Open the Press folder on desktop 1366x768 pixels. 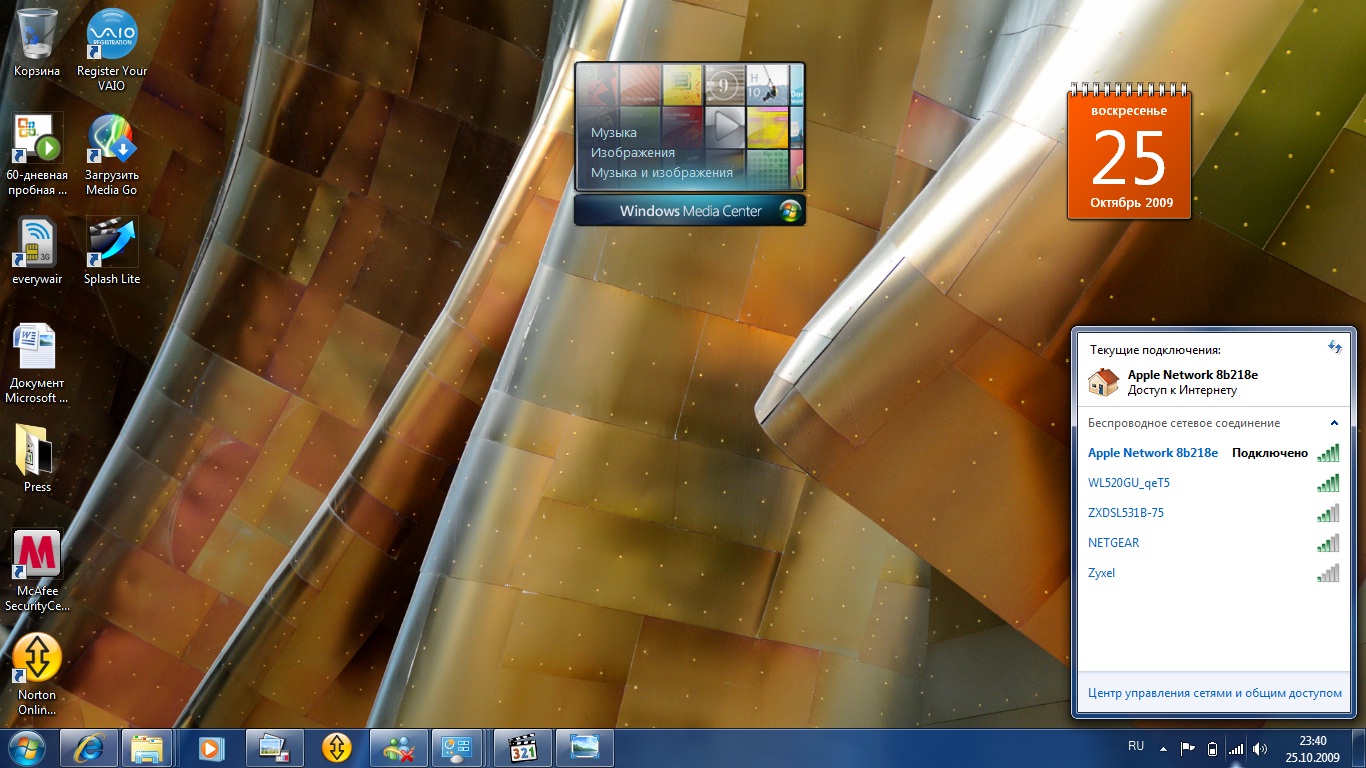pos(37,458)
